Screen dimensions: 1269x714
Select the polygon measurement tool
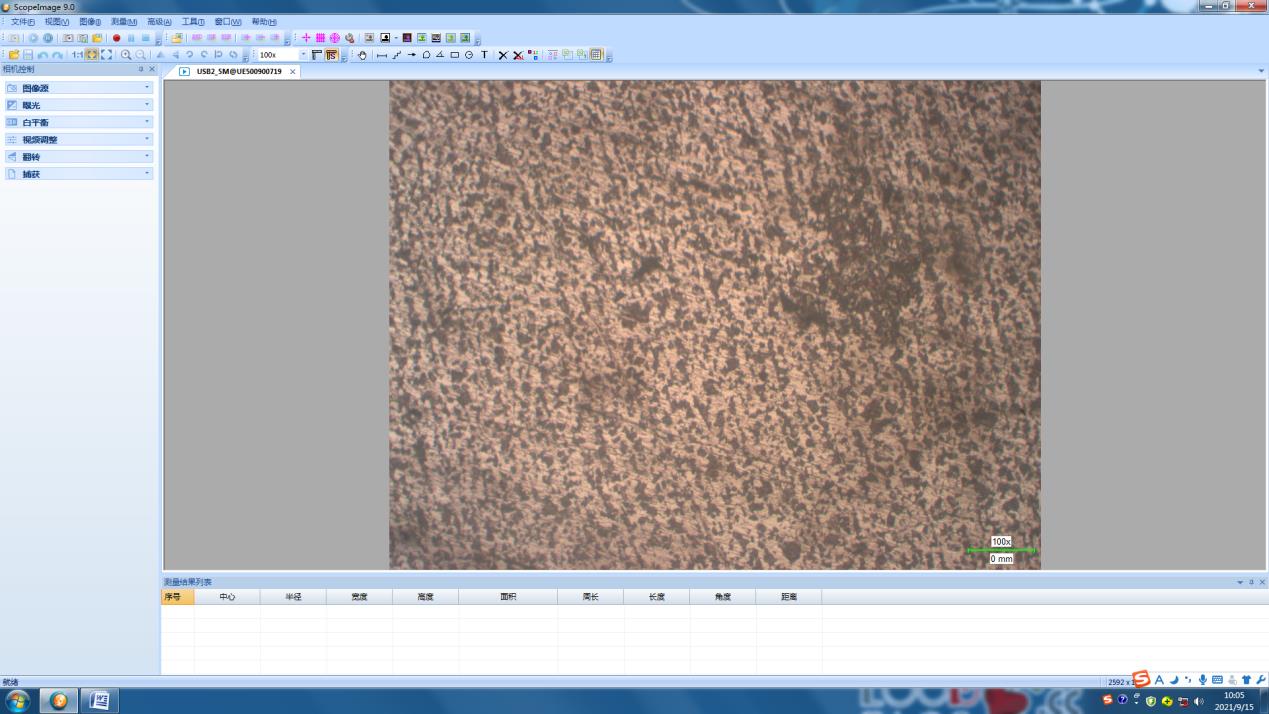pyautogui.click(x=426, y=55)
